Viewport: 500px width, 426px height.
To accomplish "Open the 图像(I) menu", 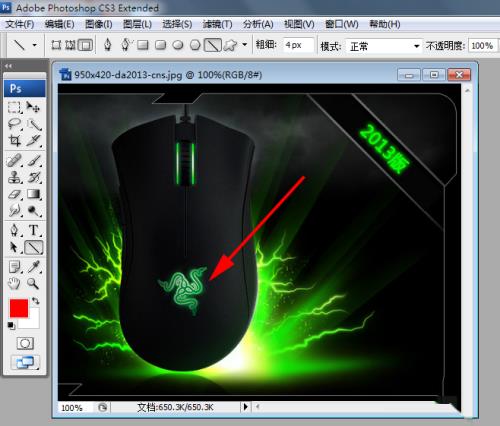I will pyautogui.click(x=99, y=24).
